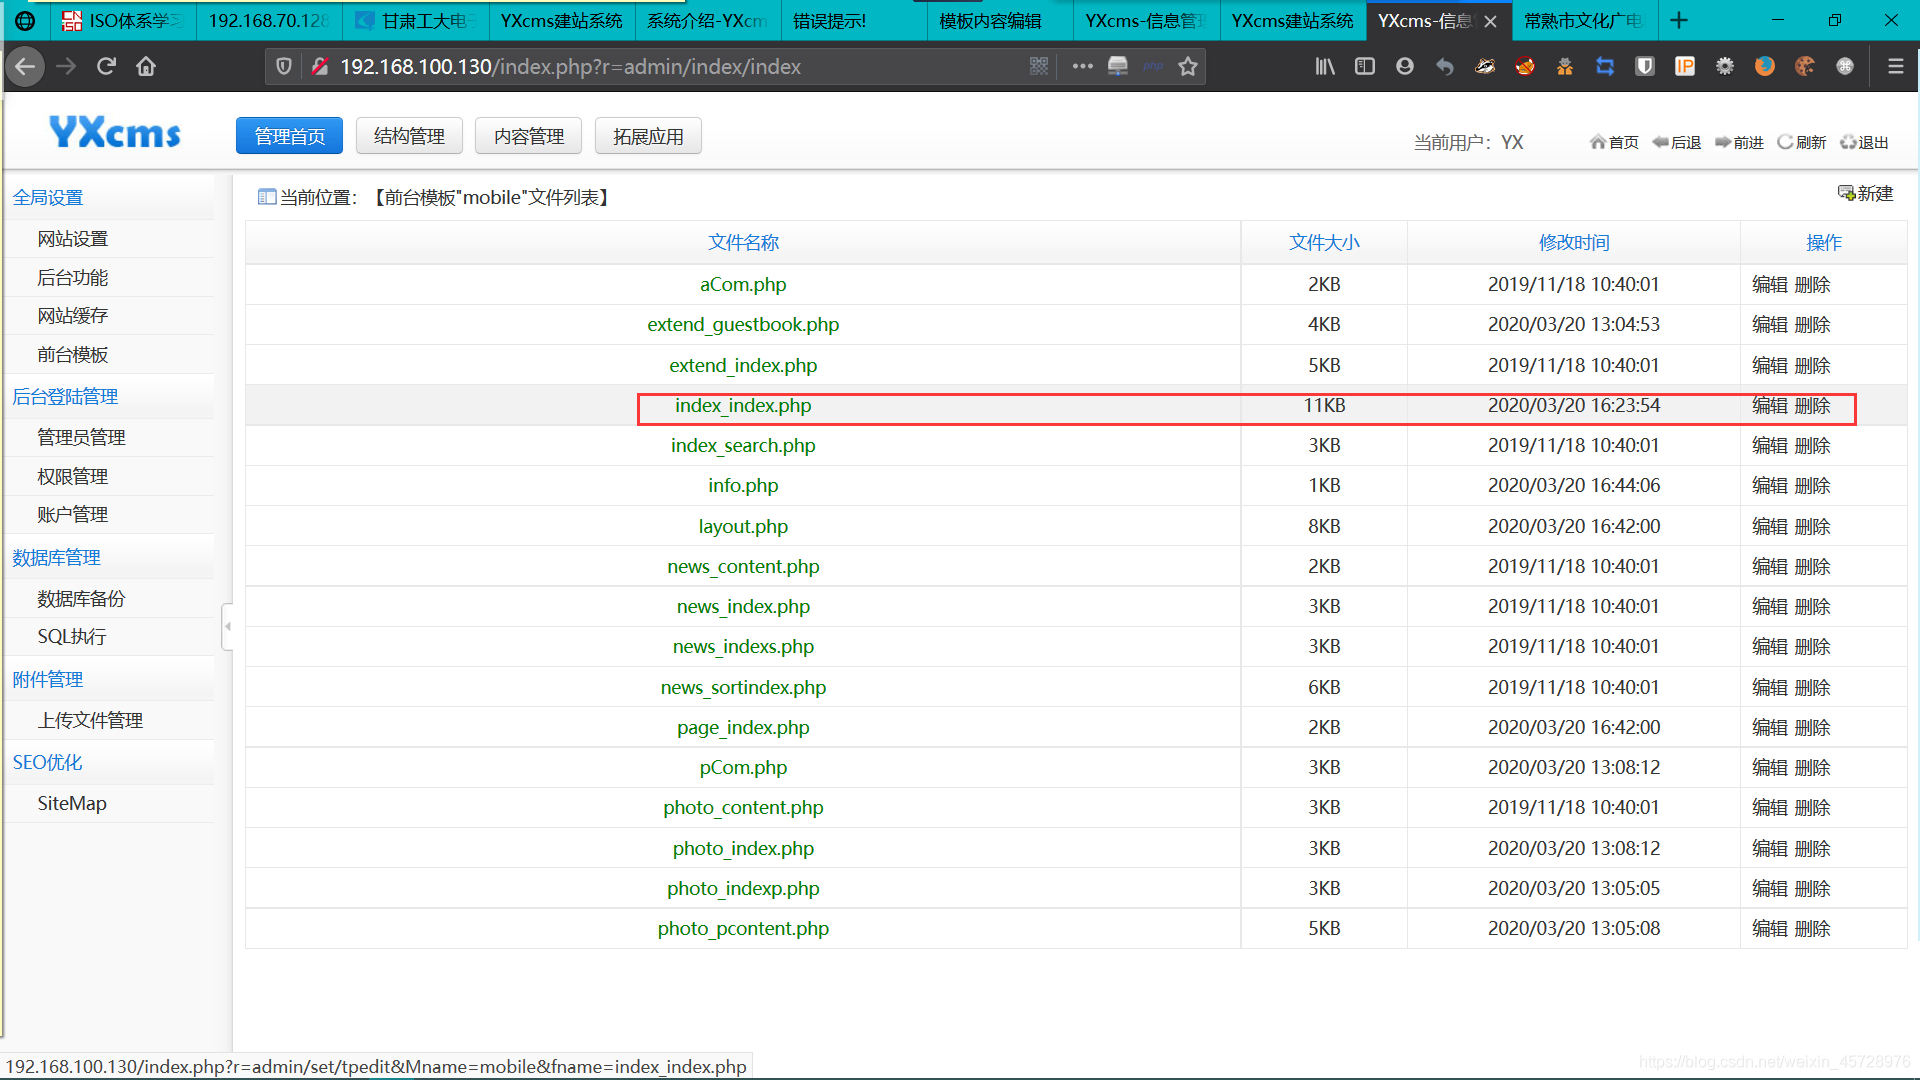
Task: Open the QR code icon in the address bar
Action: coord(1039,67)
